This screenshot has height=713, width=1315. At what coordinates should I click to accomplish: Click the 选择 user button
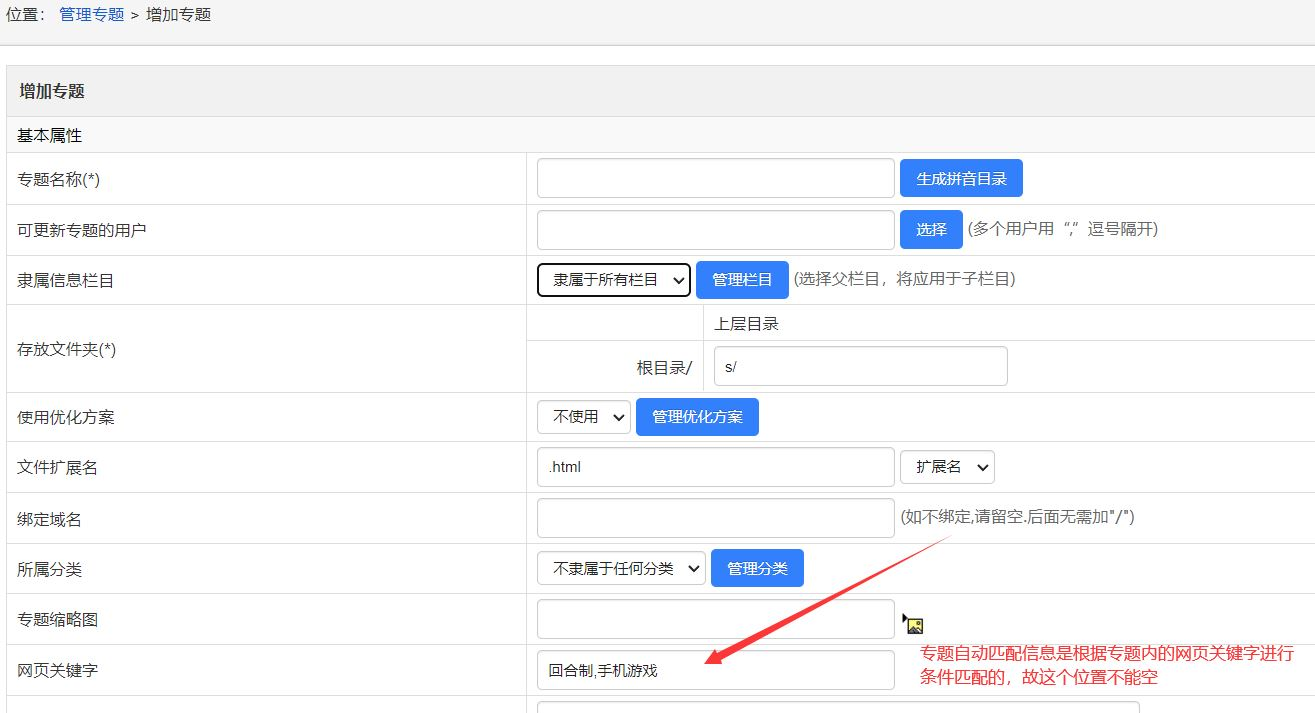931,229
